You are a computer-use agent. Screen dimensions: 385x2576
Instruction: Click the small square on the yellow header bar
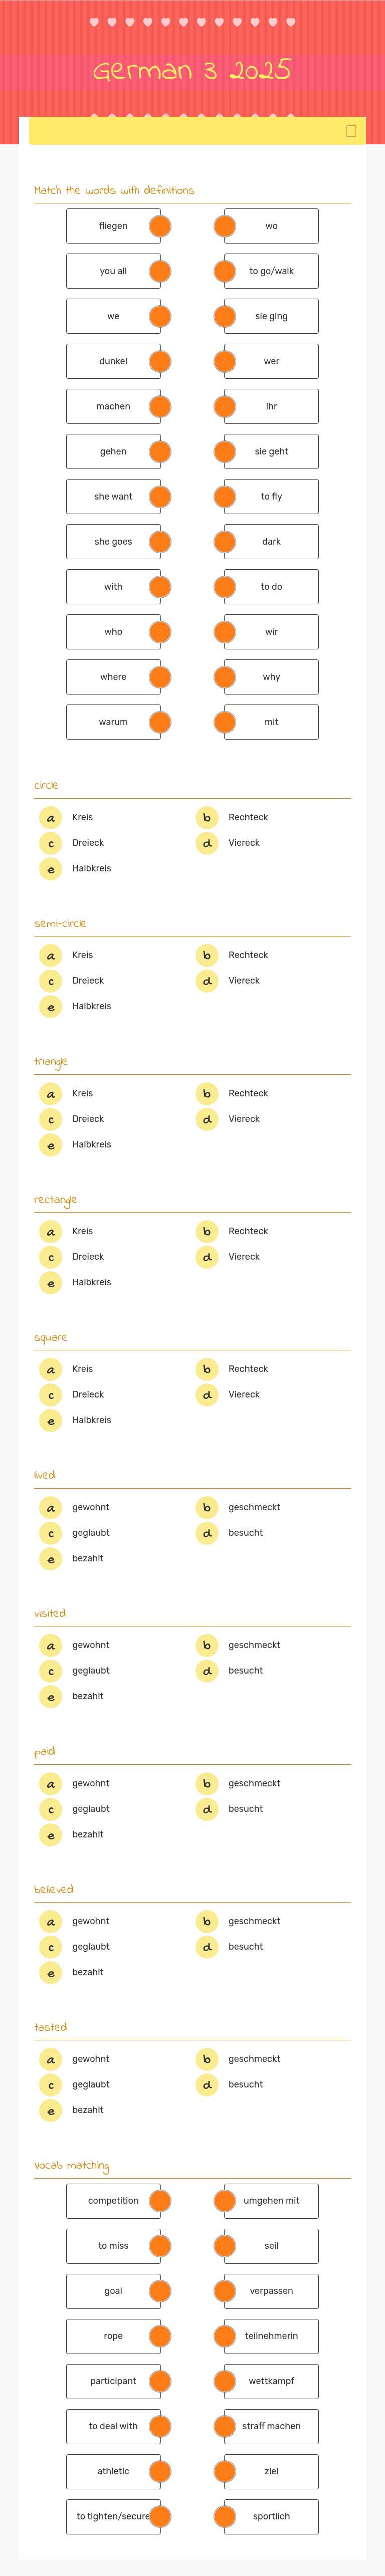[351, 130]
